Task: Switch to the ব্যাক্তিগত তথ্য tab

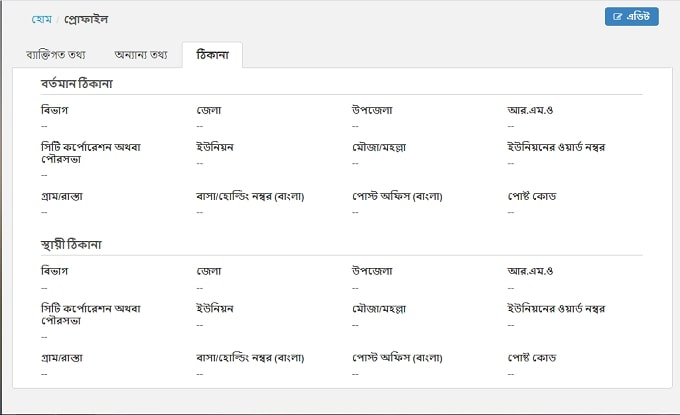Action: pos(56,55)
